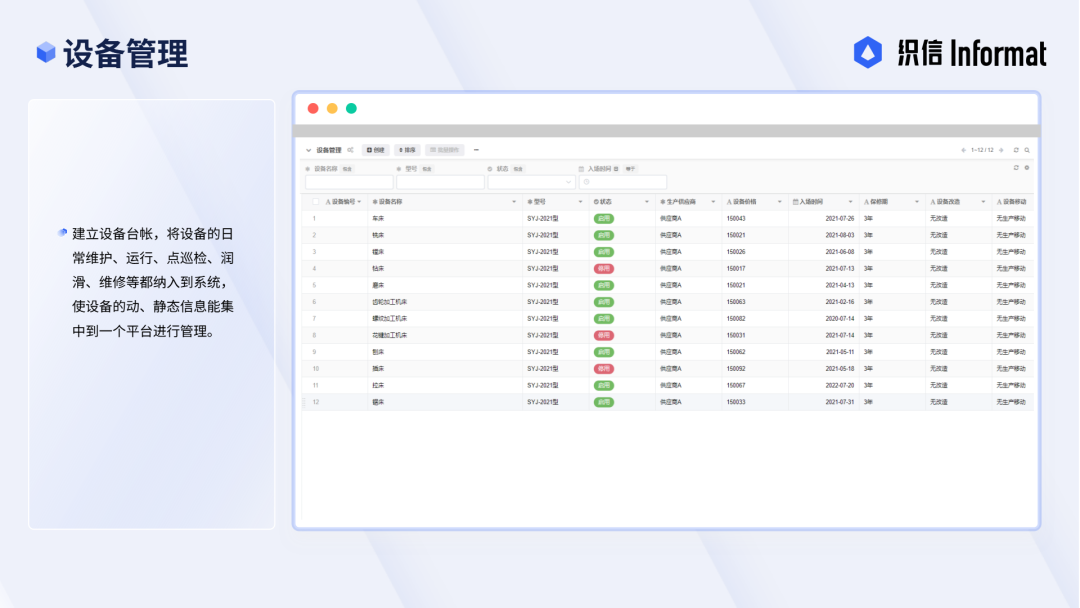The height and width of the screenshot is (608, 1080).
Task: Click the share icon beside 设备管理 title
Action: coord(351,150)
